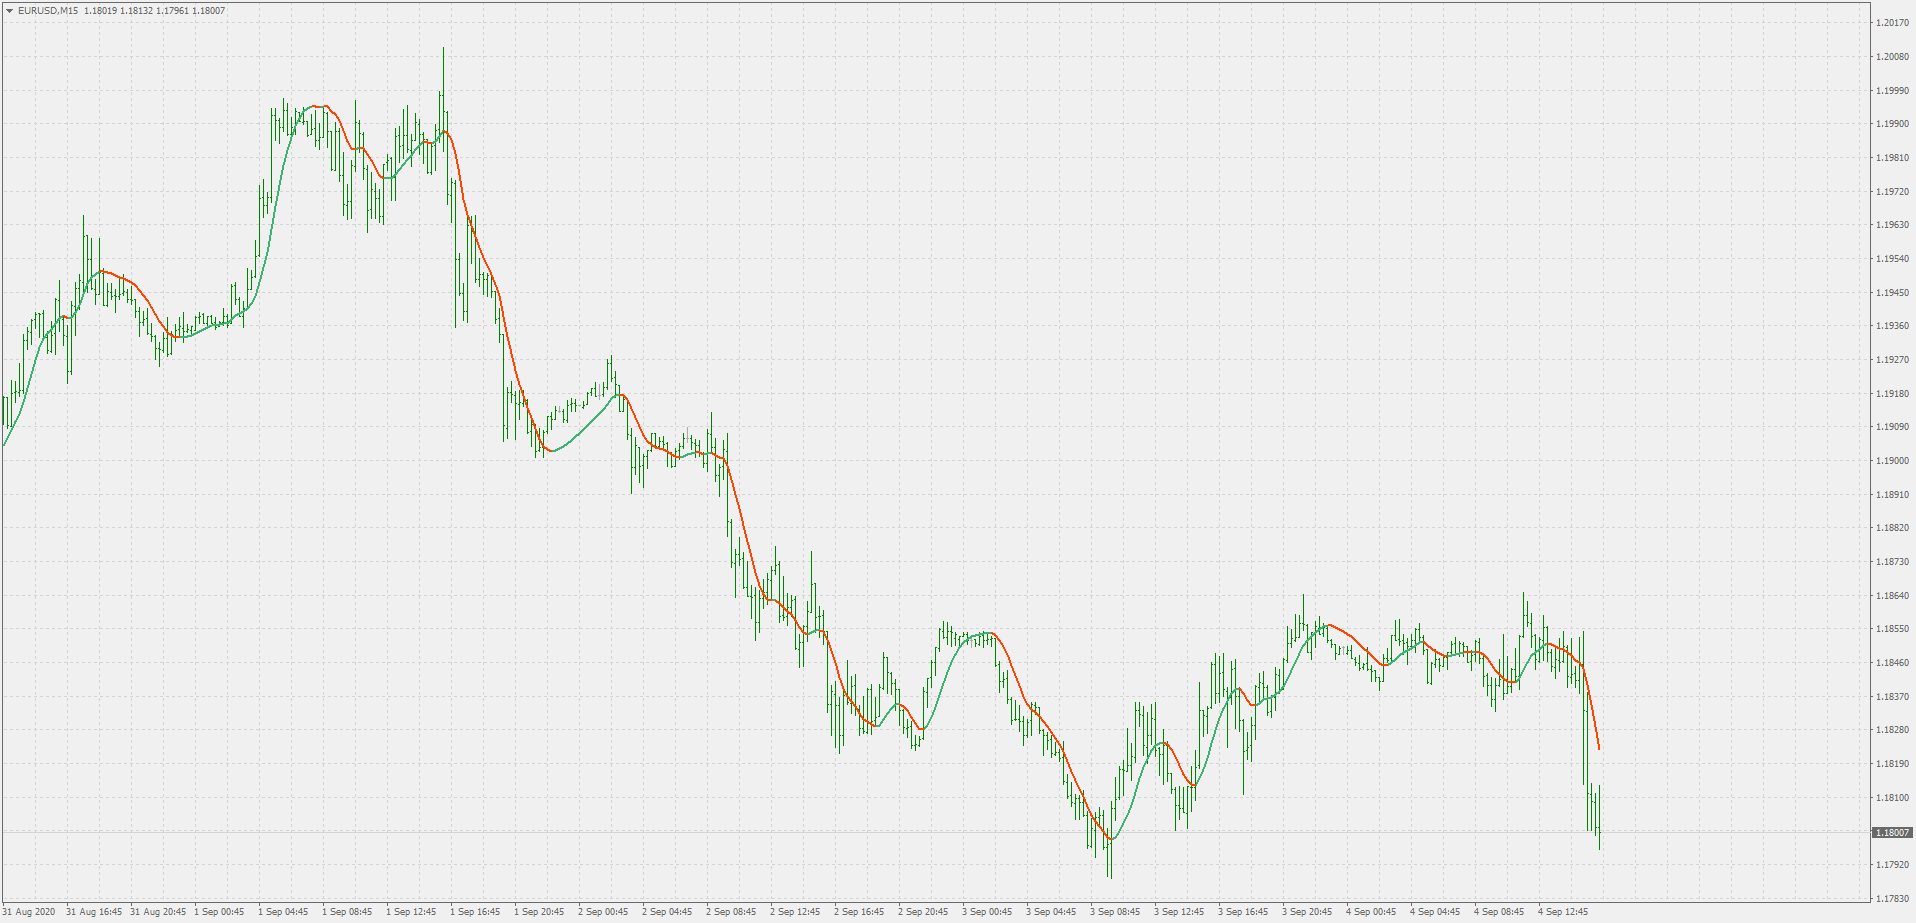Click the EURUSD,M15 chart label
Screen dimensions: 1916x923
pos(46,12)
